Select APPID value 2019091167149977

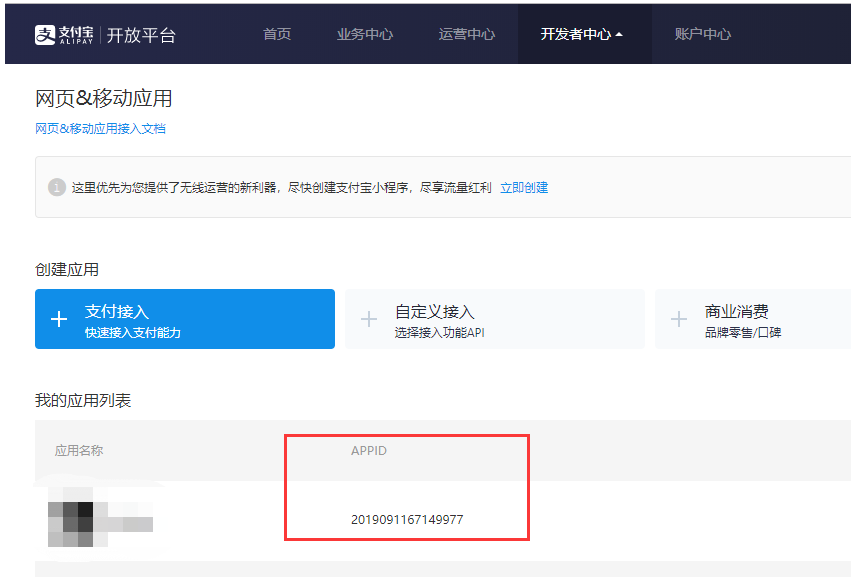(x=407, y=520)
